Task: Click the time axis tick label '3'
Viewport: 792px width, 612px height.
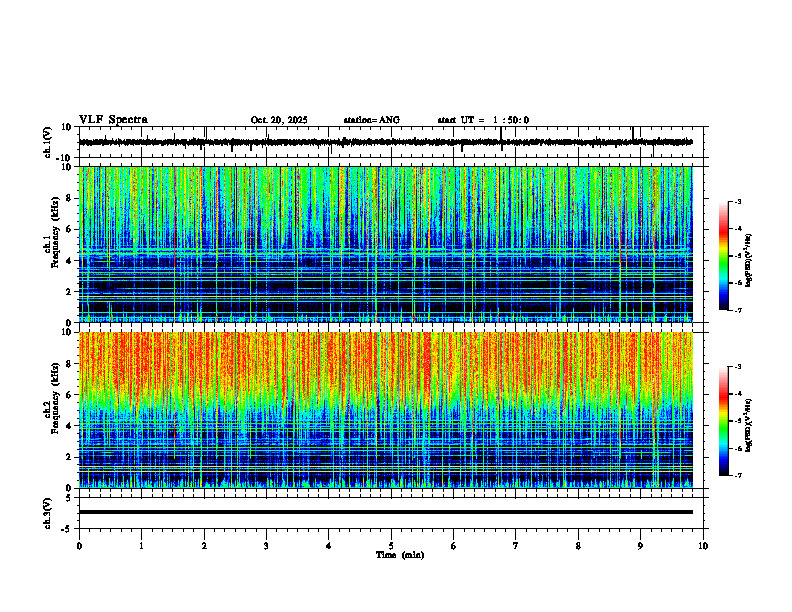Action: pyautogui.click(x=266, y=546)
